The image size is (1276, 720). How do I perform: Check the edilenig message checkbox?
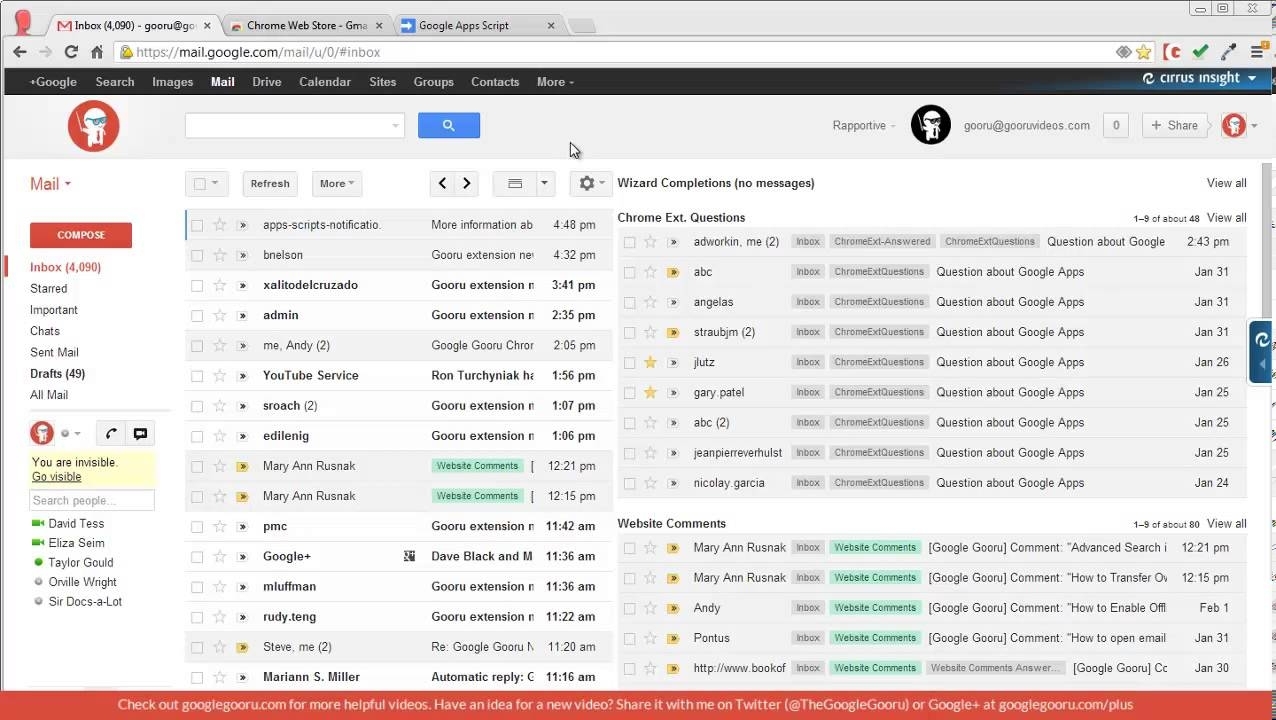click(x=197, y=436)
